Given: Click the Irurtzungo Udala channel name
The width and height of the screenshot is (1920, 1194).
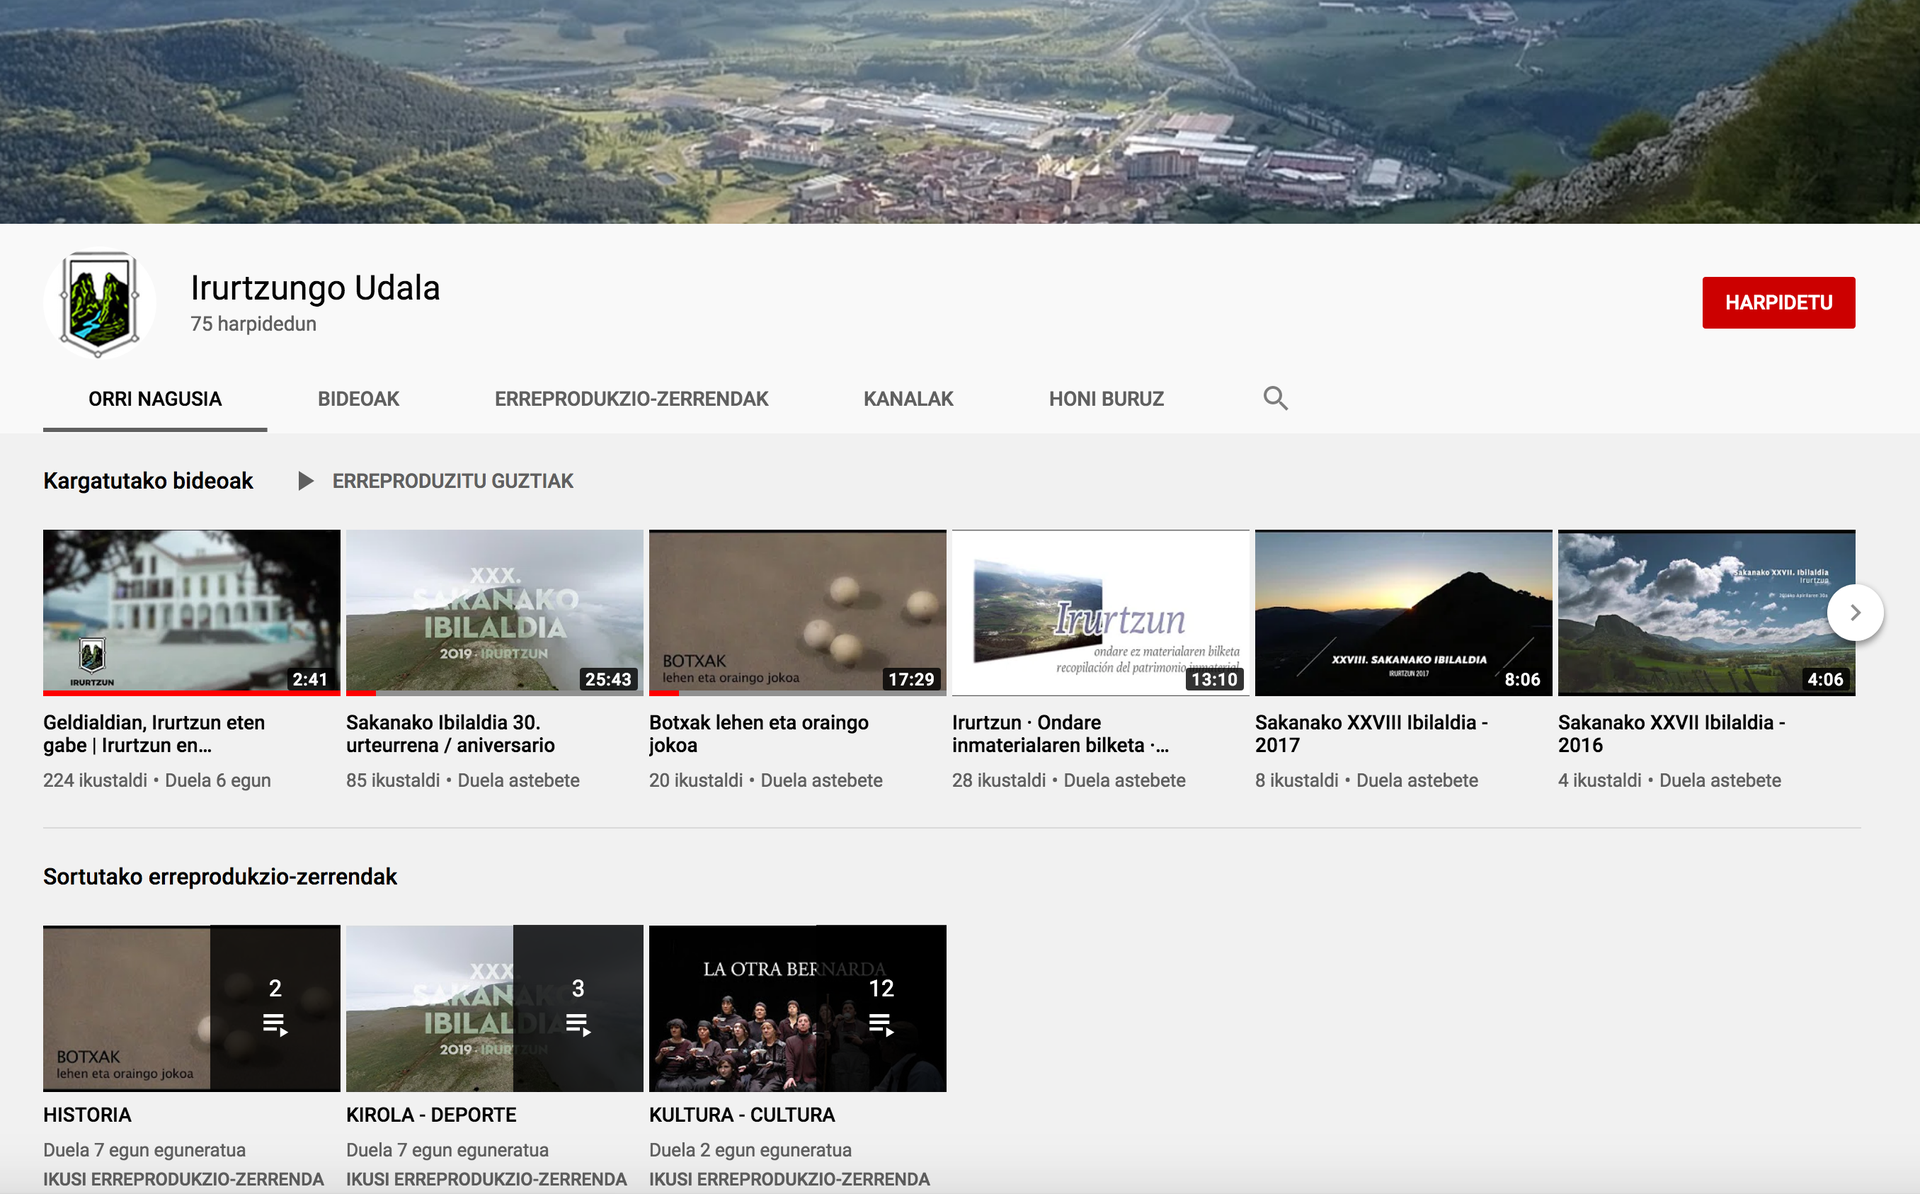Looking at the screenshot, I should [315, 288].
